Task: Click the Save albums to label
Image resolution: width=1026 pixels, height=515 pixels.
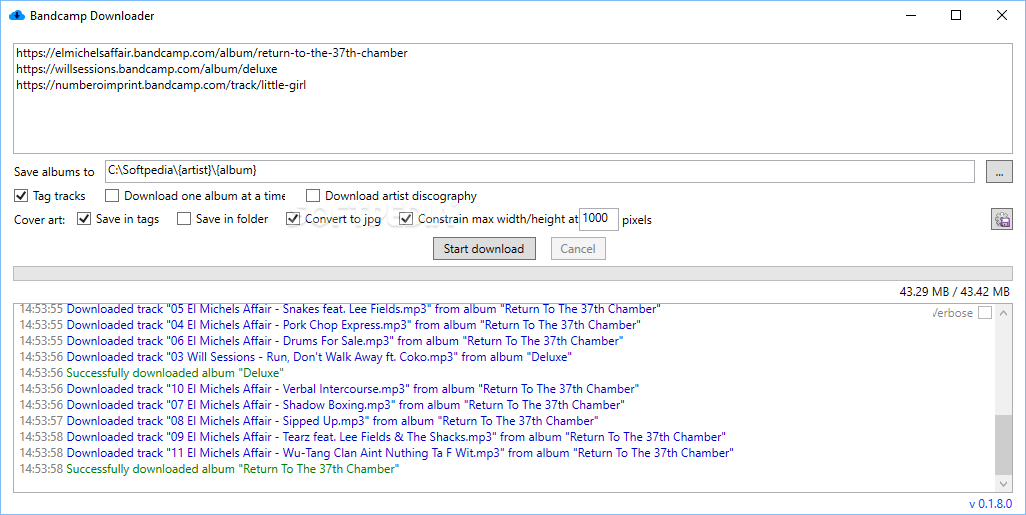Action: point(54,172)
